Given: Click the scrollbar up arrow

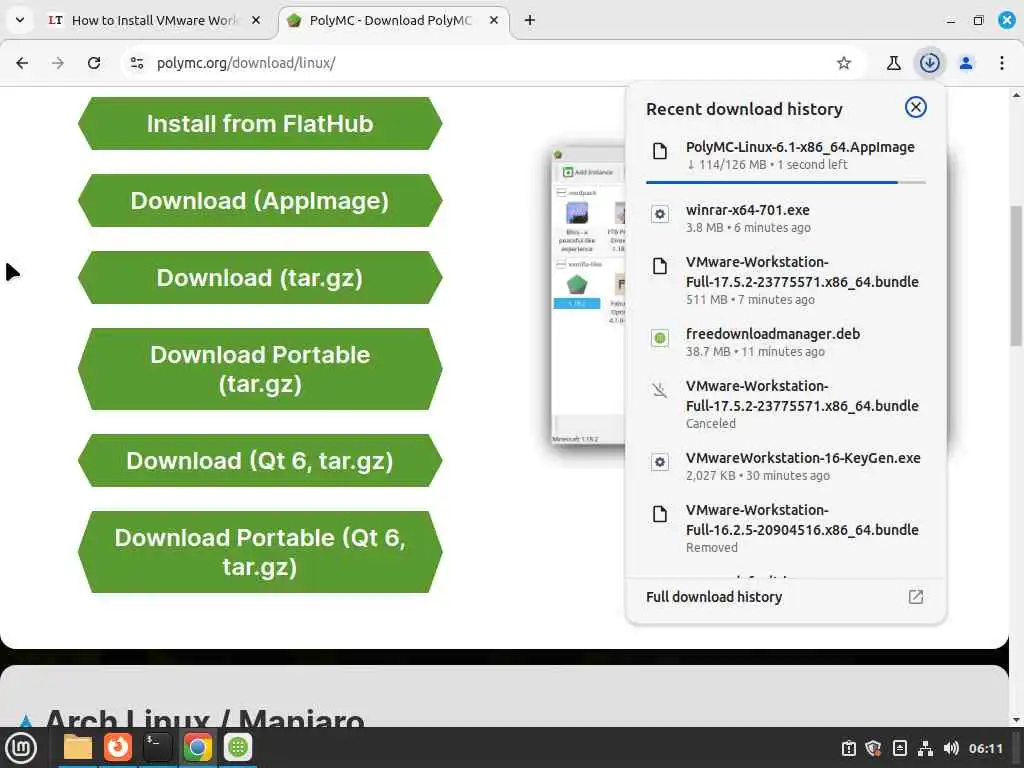Looking at the screenshot, I should [x=1016, y=95].
